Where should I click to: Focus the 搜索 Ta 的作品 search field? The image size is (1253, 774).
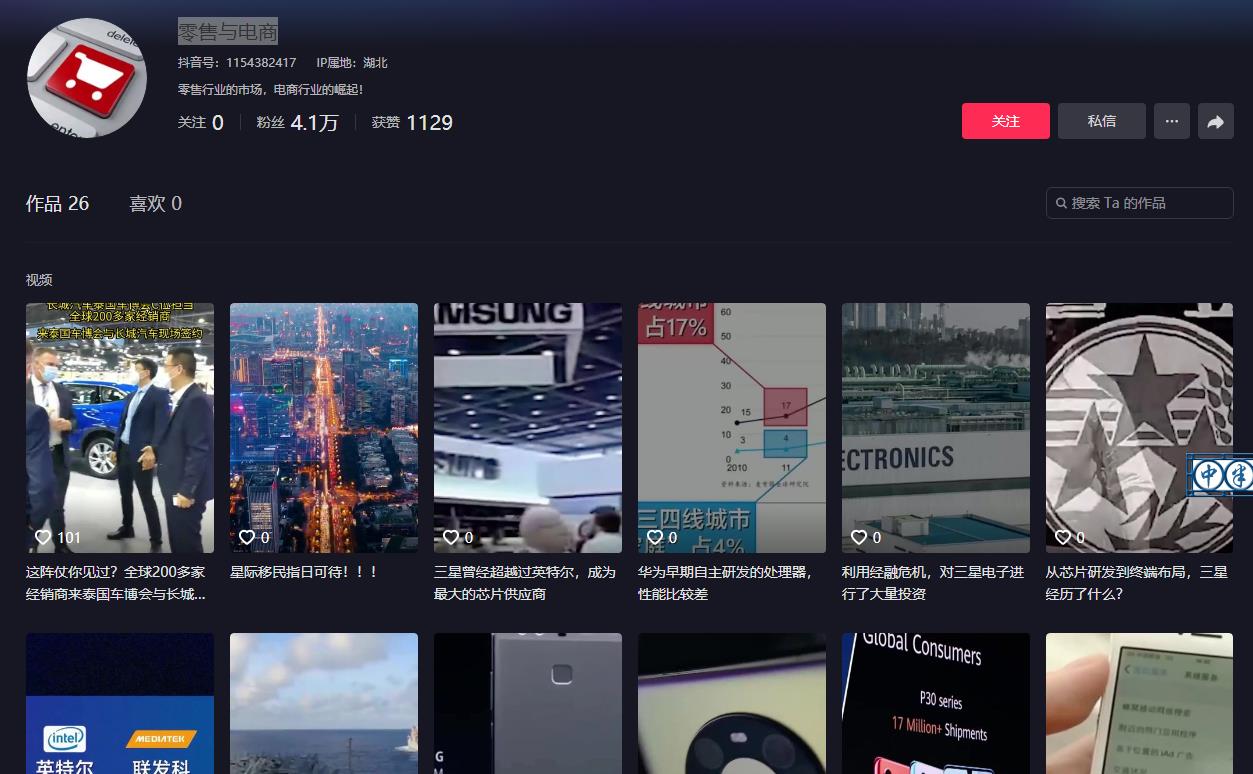click(x=1139, y=203)
